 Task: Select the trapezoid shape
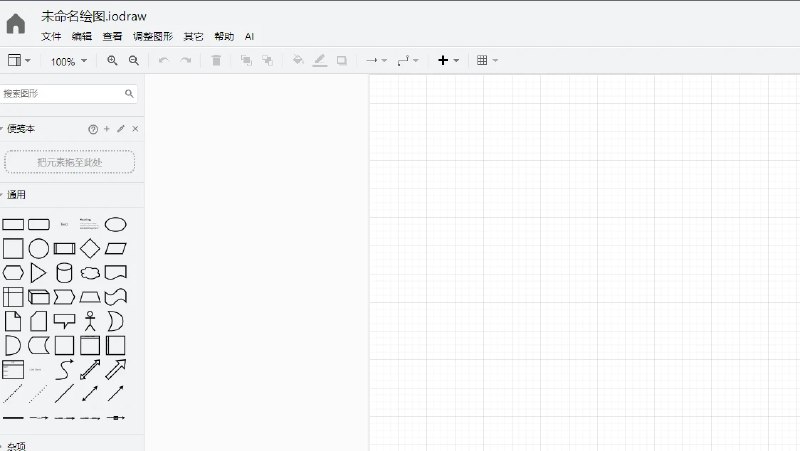tap(90, 297)
